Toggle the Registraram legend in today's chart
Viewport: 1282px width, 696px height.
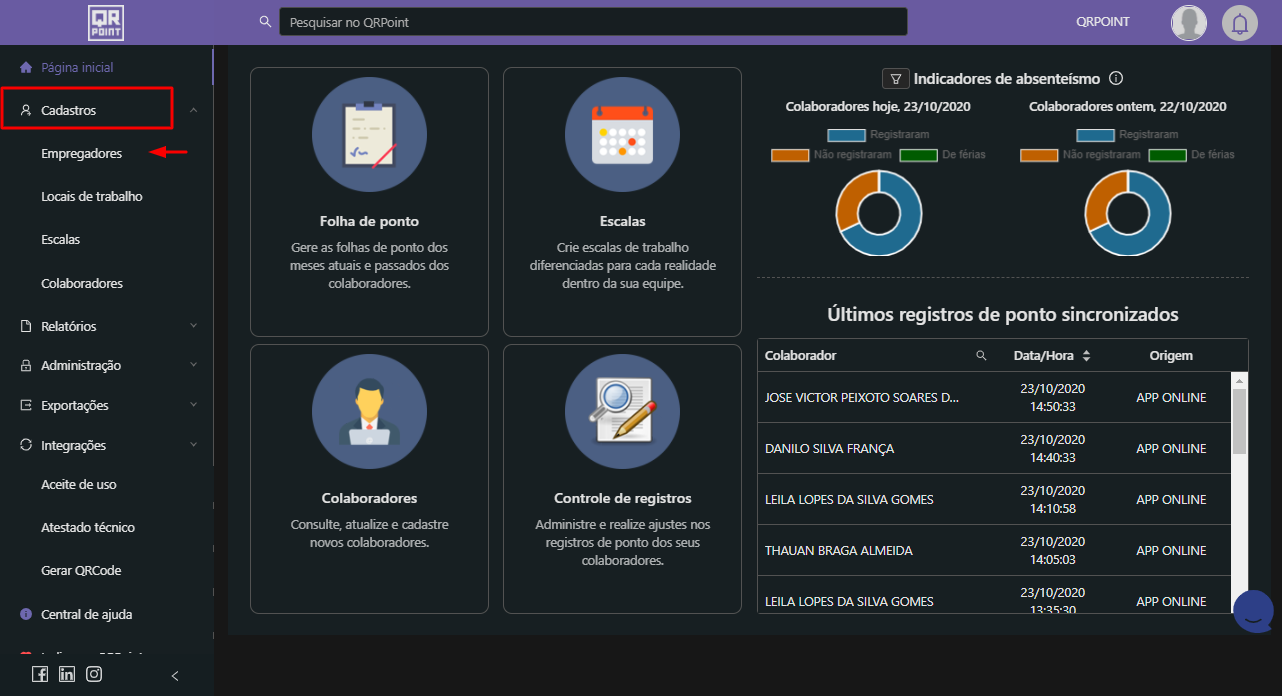pos(846,135)
